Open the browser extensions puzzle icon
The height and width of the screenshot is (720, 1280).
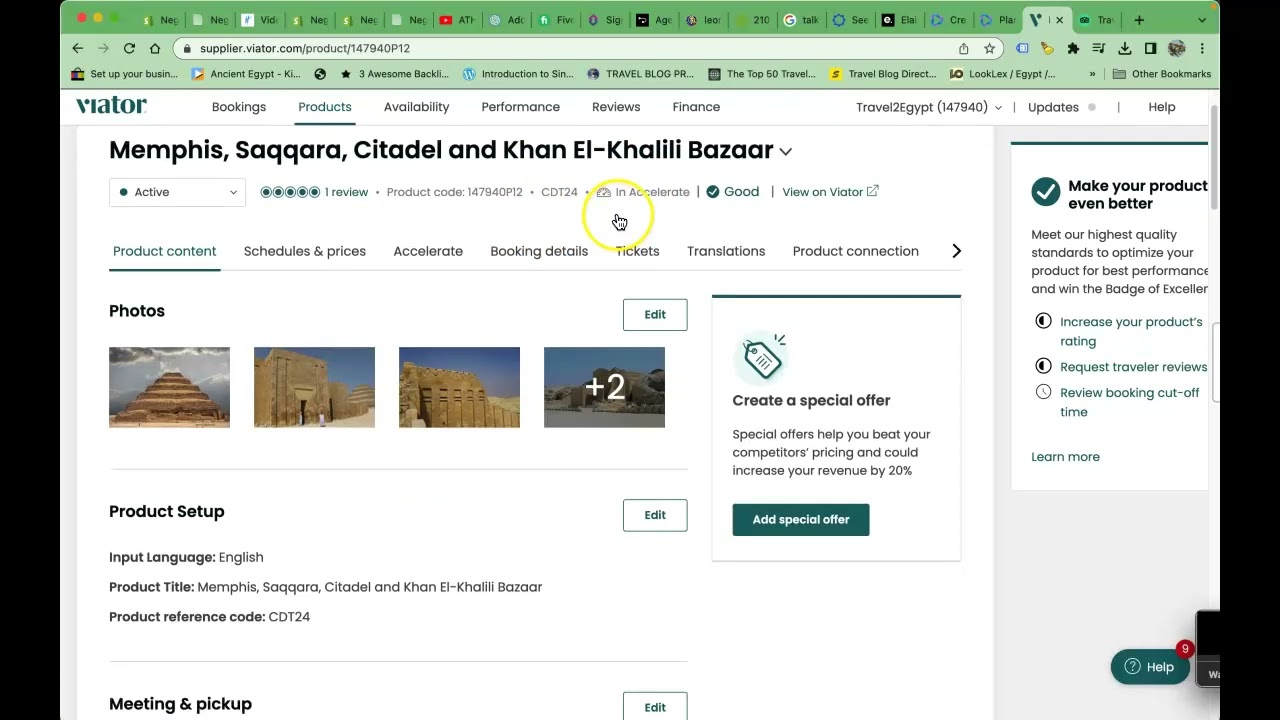click(1073, 48)
